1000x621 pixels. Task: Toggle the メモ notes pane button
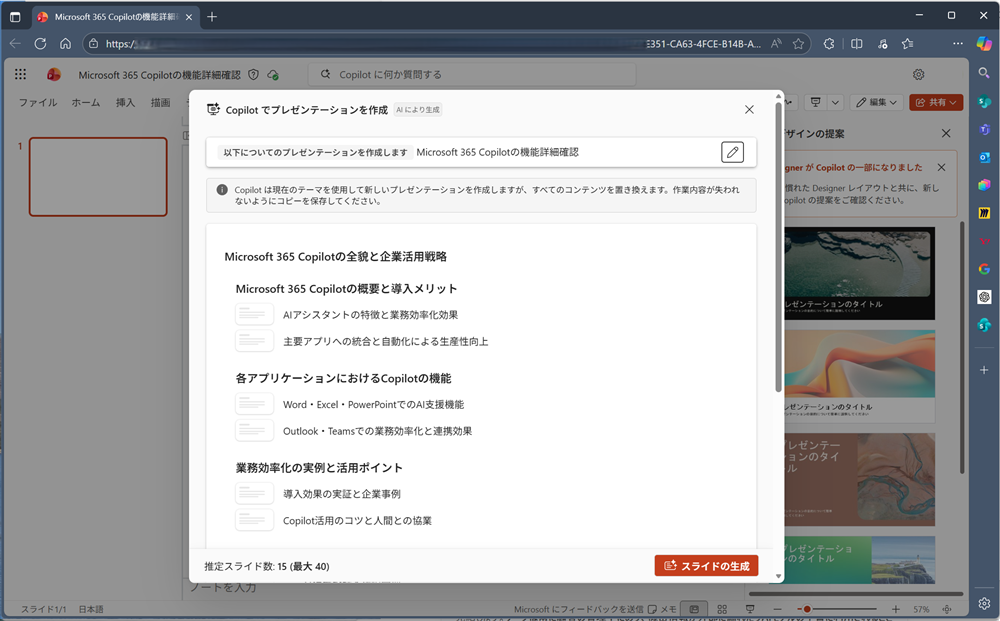coord(663,609)
